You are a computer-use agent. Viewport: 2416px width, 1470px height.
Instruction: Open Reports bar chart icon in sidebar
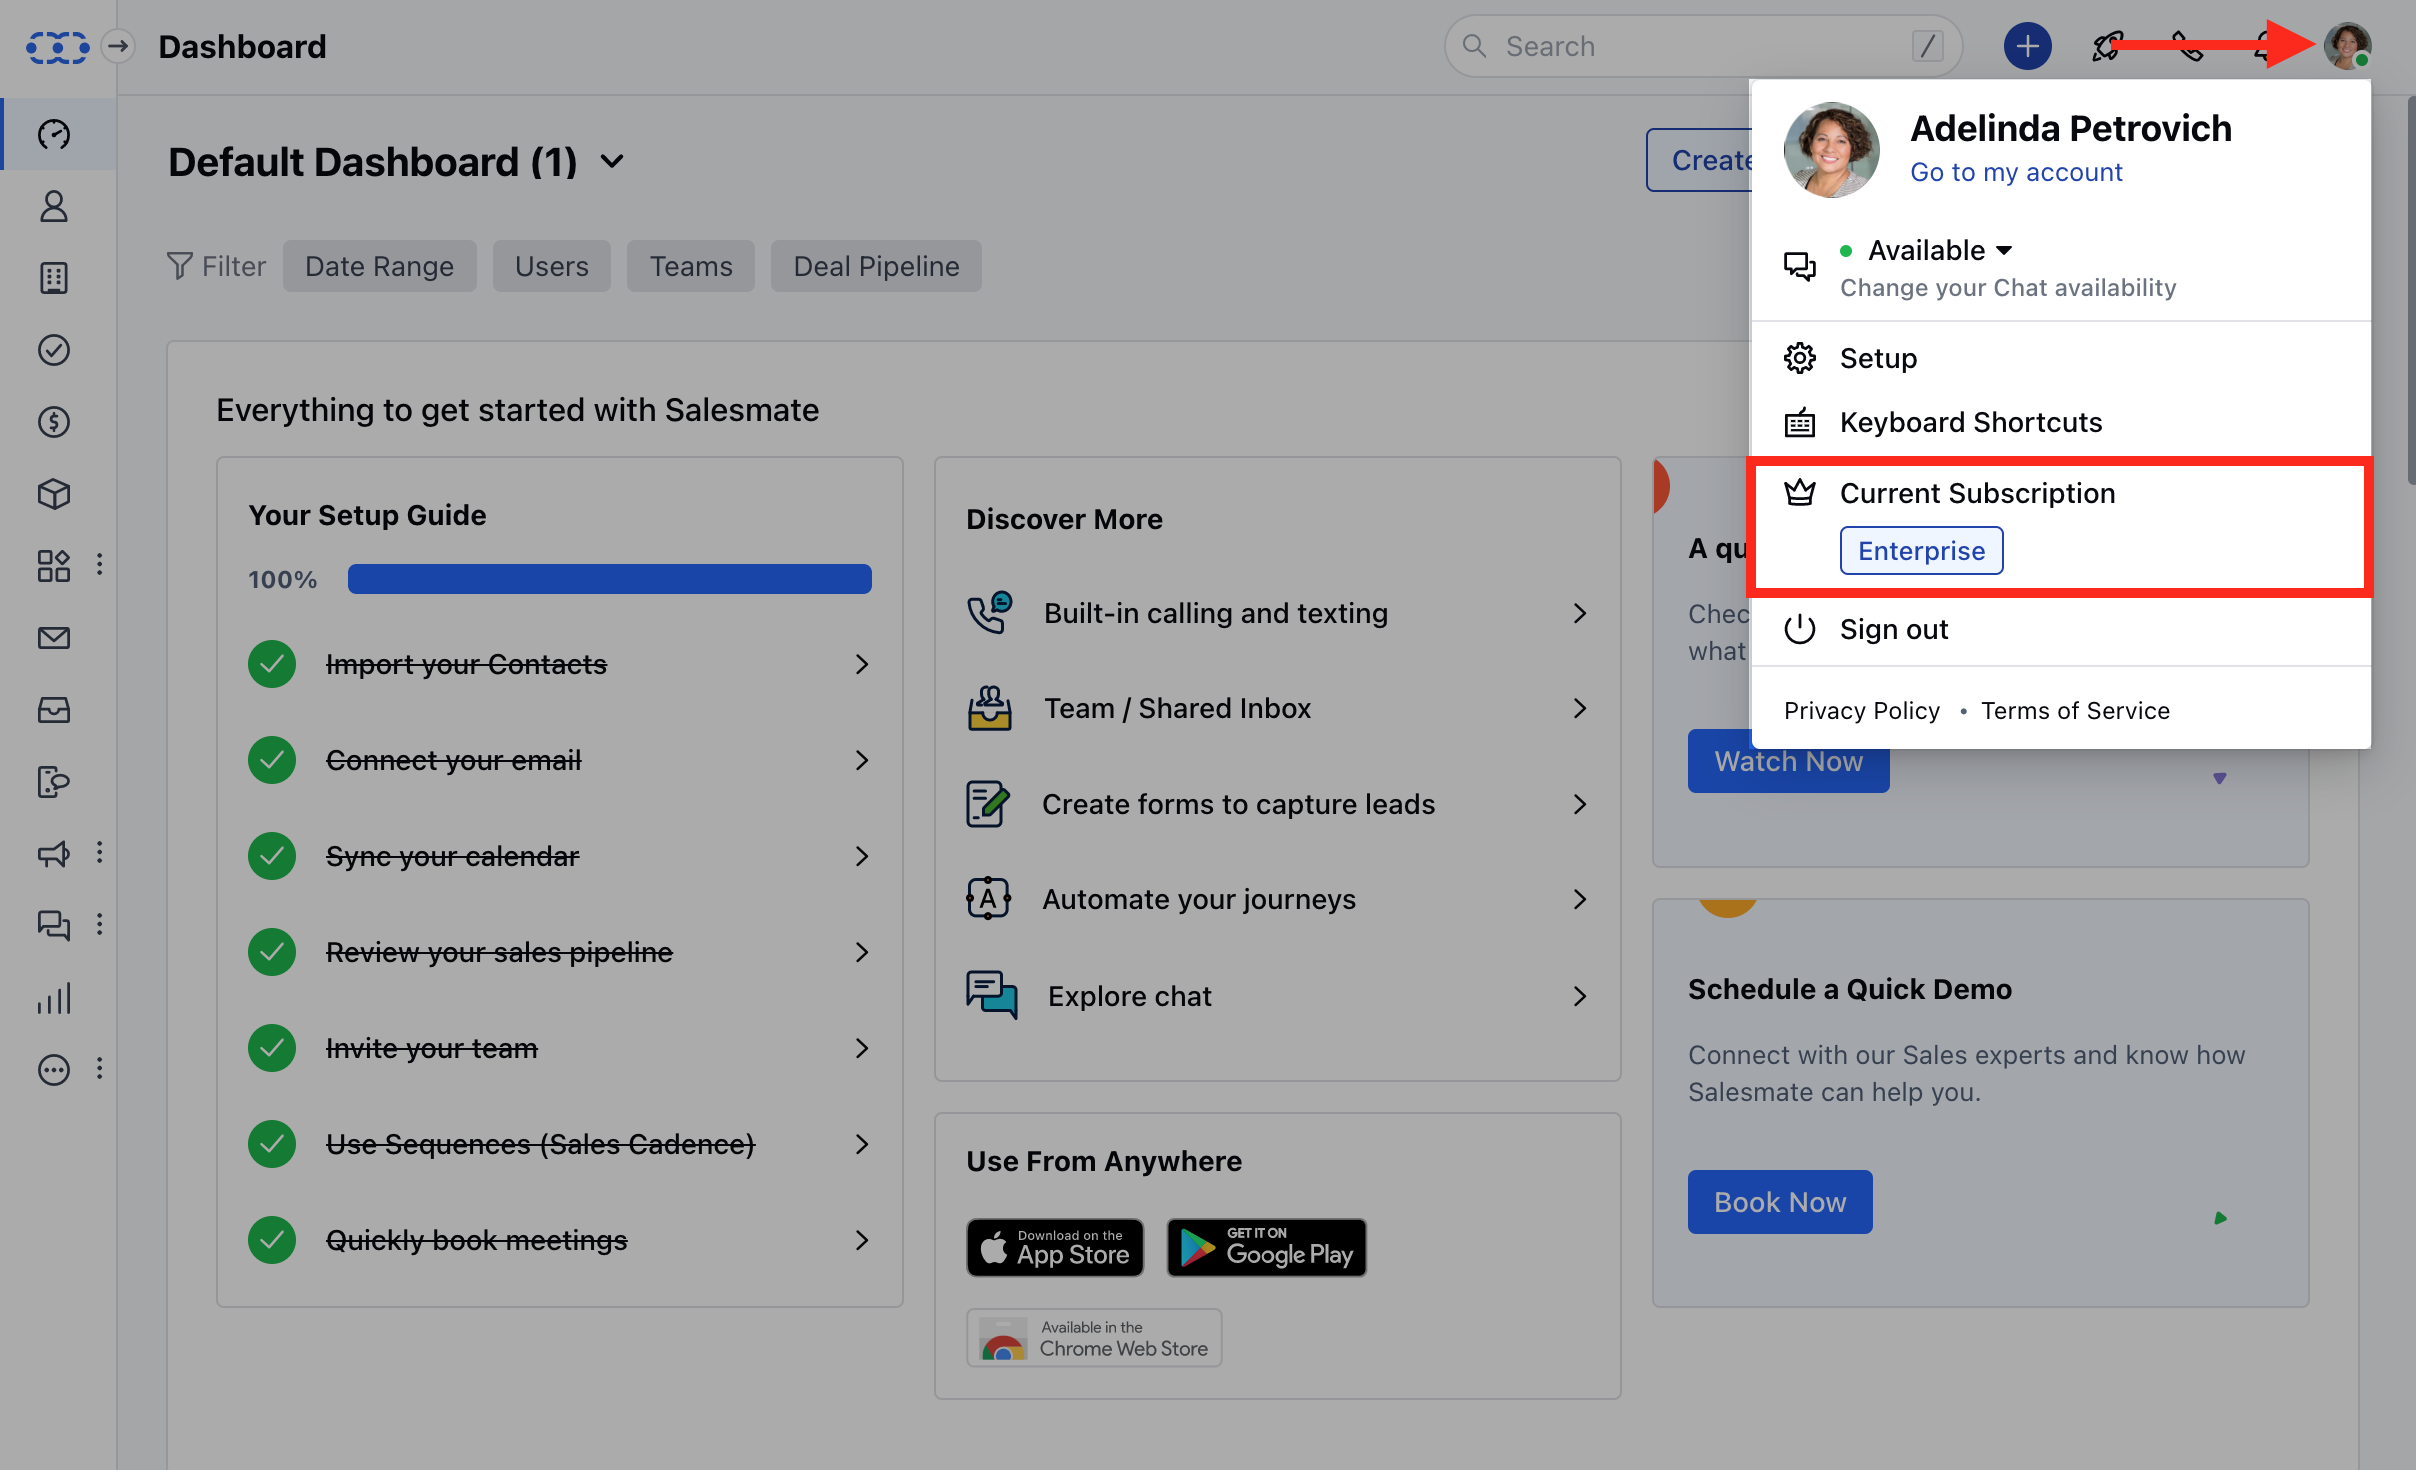54,998
